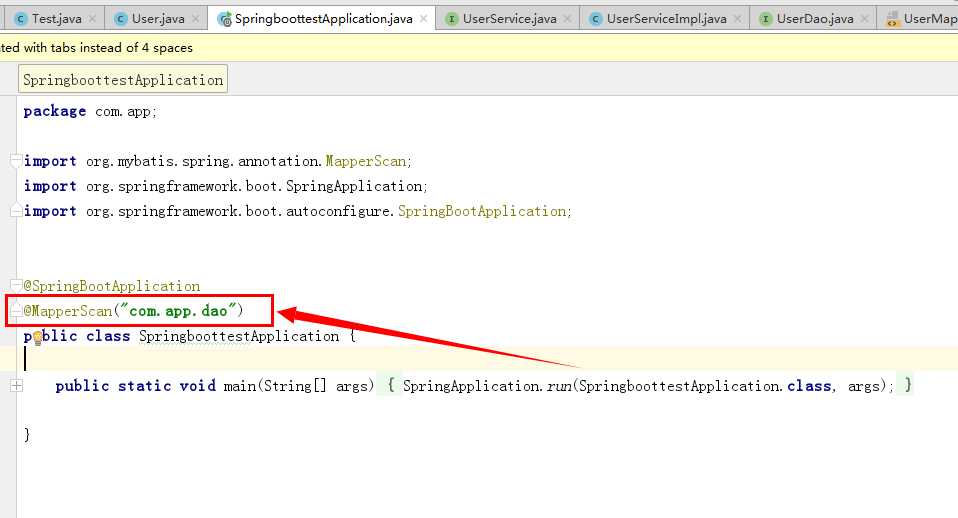
Task: Click the class icon on User.java tab
Action: point(121,19)
